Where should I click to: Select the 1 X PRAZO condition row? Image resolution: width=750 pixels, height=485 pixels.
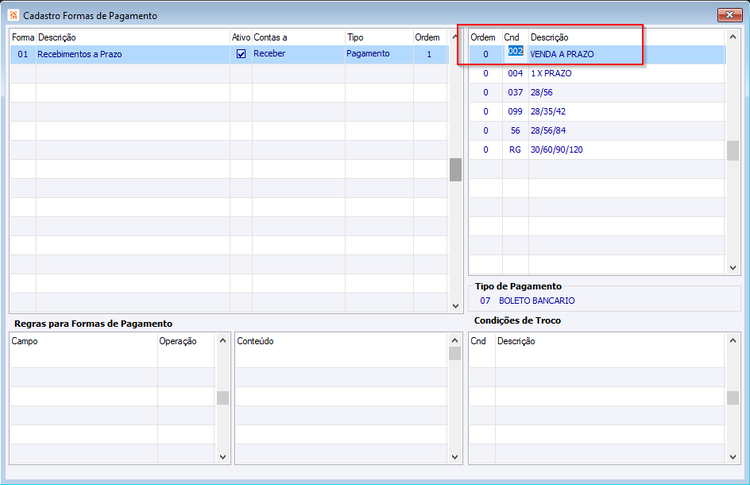(597, 73)
